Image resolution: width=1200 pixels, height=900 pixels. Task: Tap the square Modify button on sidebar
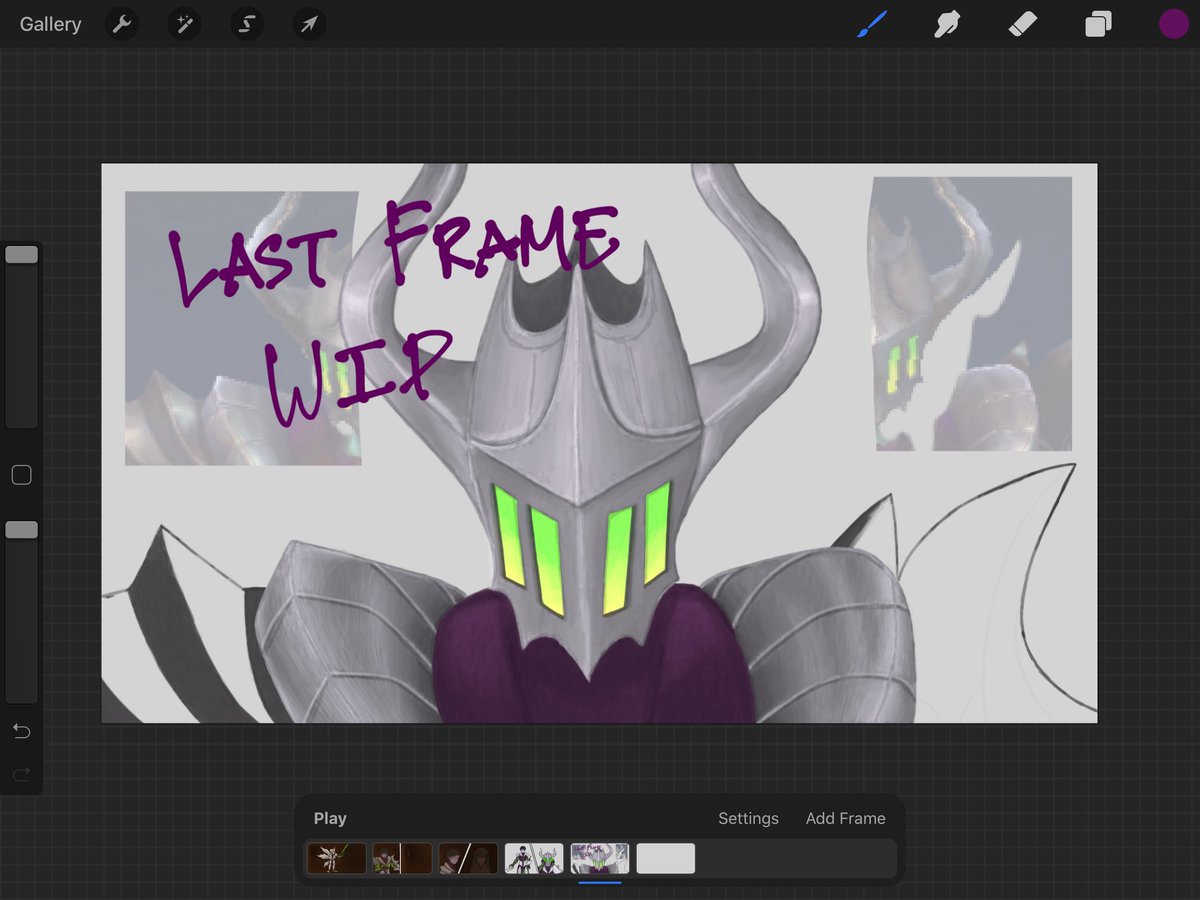(x=21, y=475)
